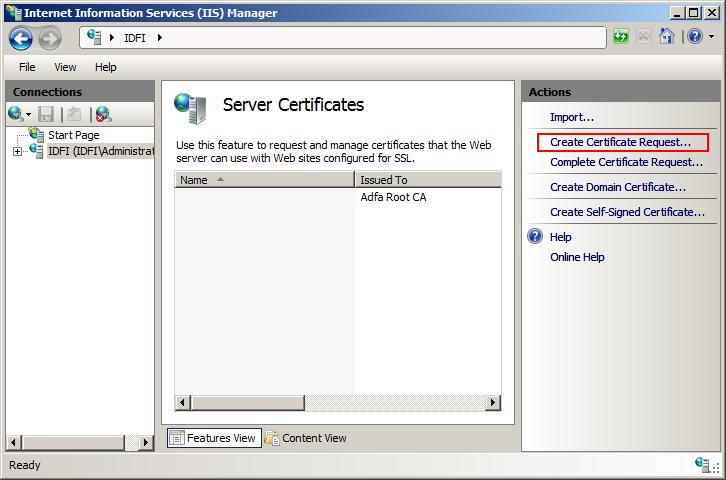Expand the arrow before IDFI in the breadcrumb
Viewport: 726px width, 480px height.
click(112, 37)
